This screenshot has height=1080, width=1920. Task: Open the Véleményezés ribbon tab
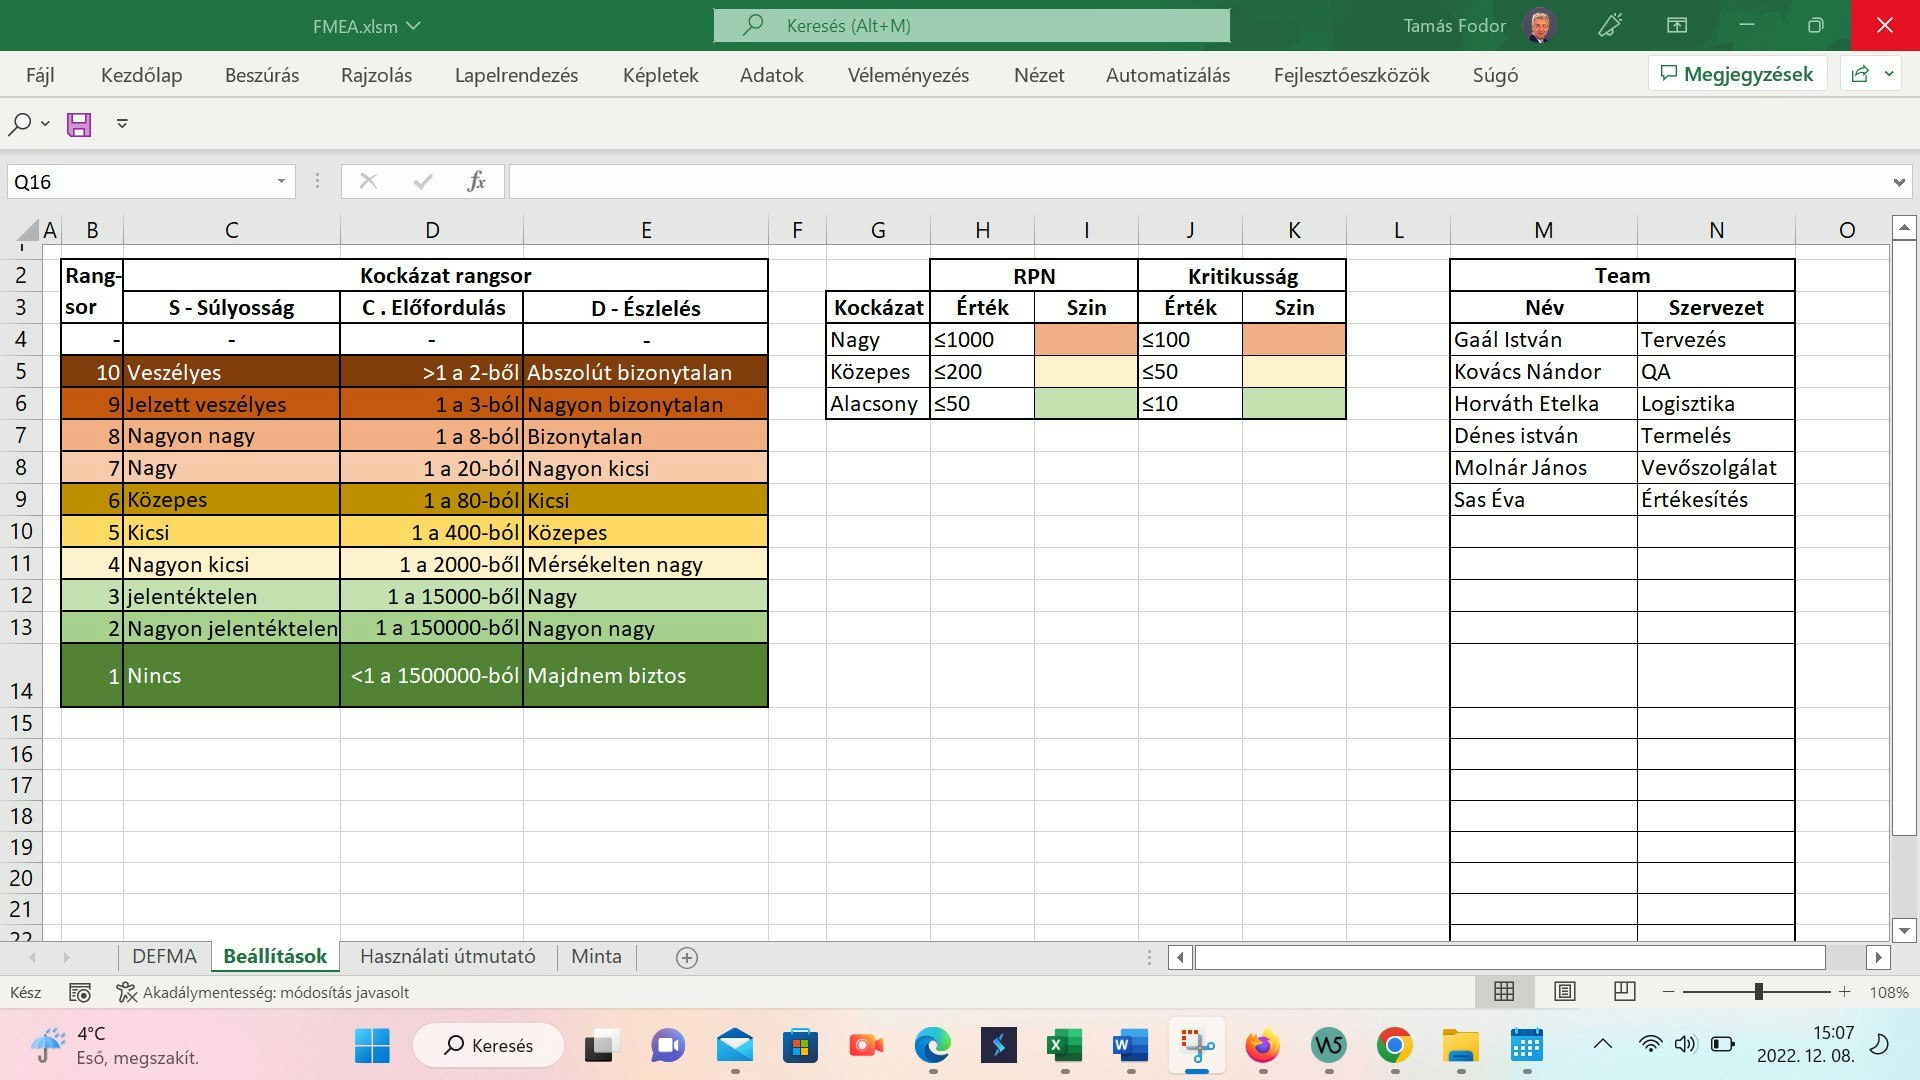coord(908,75)
